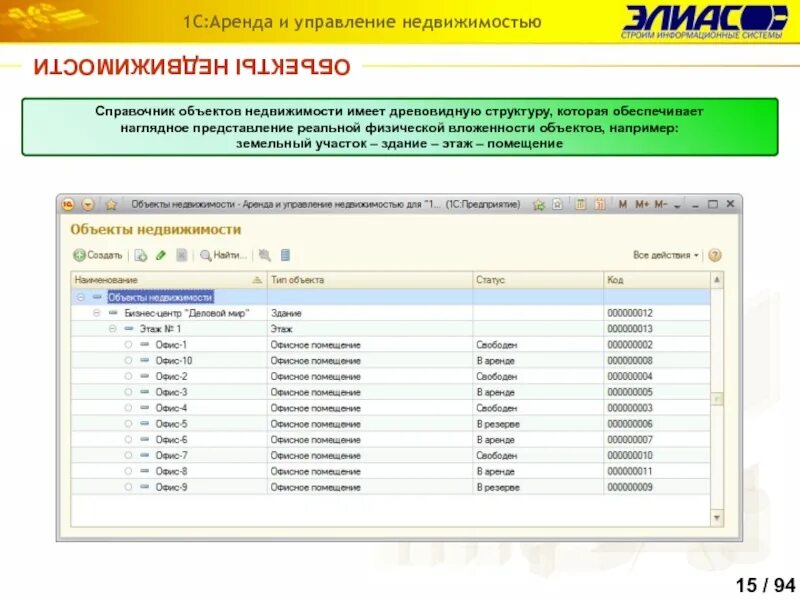This screenshot has height=600, width=800.
Task: Open the main menu round arrow button
Action: click(x=88, y=205)
